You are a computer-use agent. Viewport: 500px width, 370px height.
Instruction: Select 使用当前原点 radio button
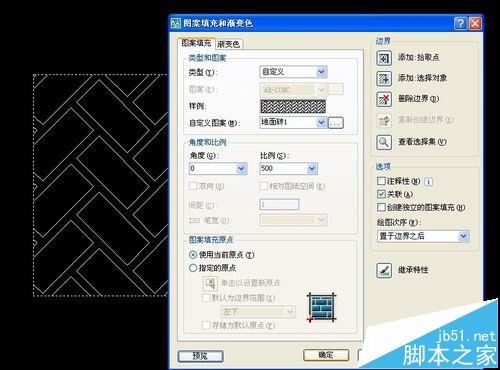coord(193,255)
